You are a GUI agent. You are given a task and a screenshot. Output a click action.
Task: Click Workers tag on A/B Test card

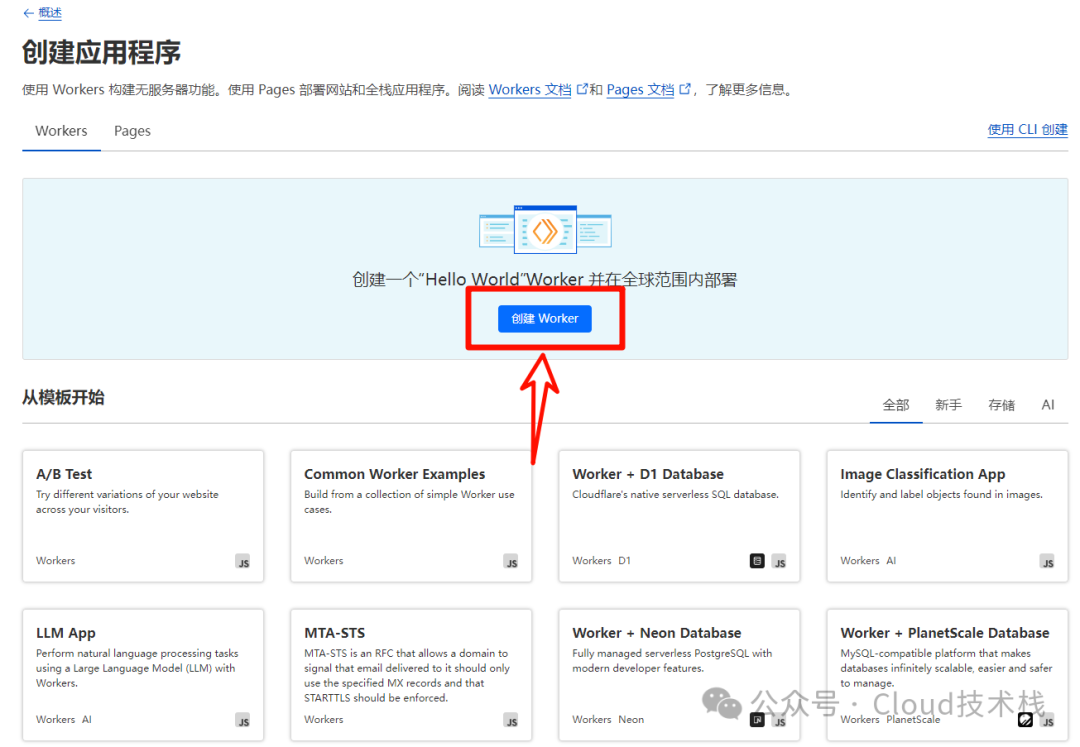pos(56,560)
